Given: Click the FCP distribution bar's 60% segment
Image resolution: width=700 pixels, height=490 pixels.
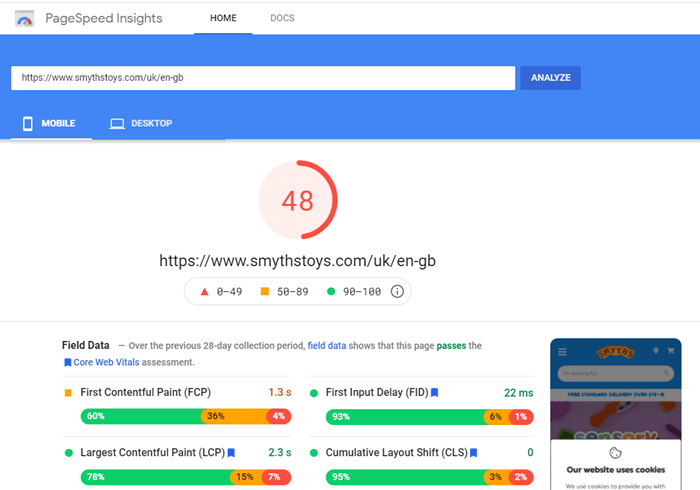Looking at the screenshot, I should [x=141, y=416].
